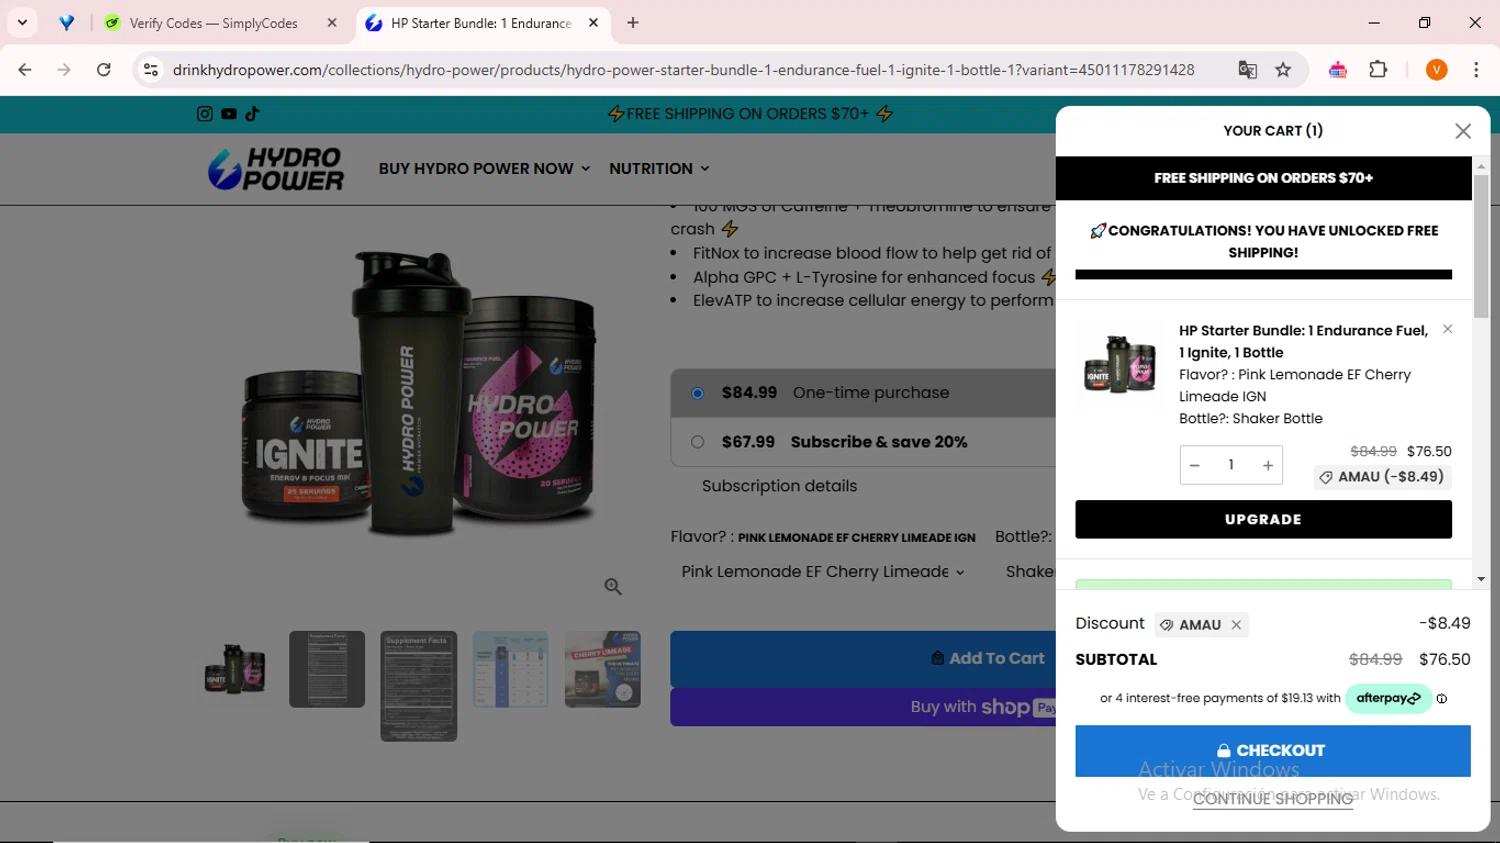The image size is (1500, 843).
Task: Open Instagram social icon
Action: click(204, 114)
